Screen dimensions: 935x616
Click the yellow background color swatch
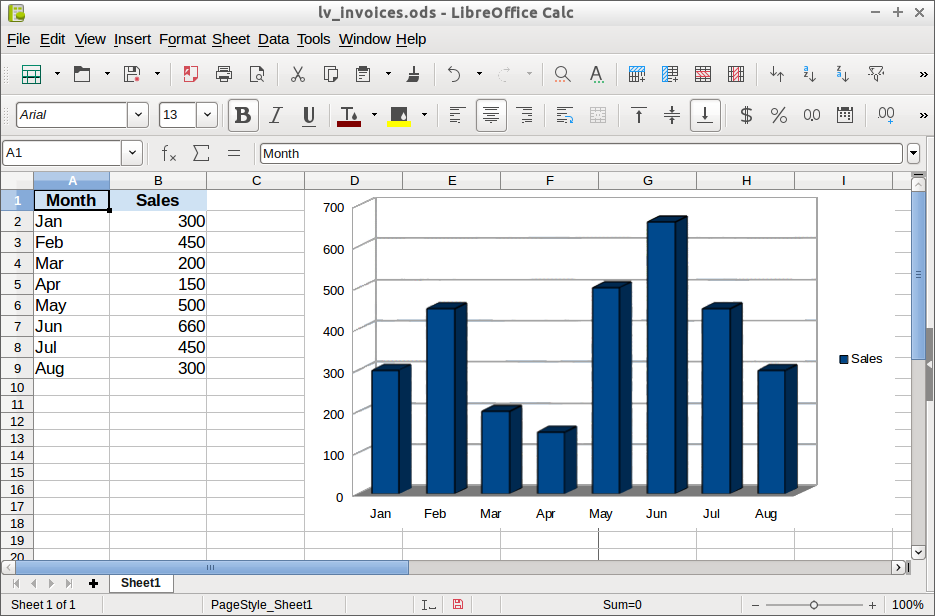[399, 115]
